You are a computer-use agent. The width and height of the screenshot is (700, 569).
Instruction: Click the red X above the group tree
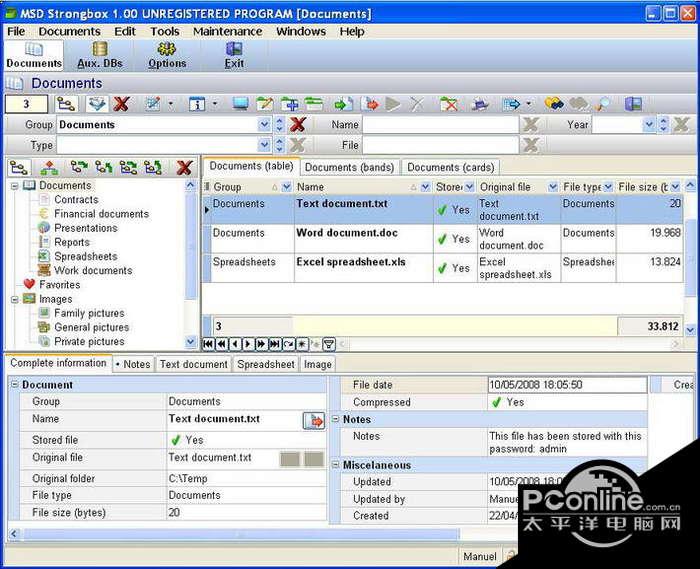[184, 168]
